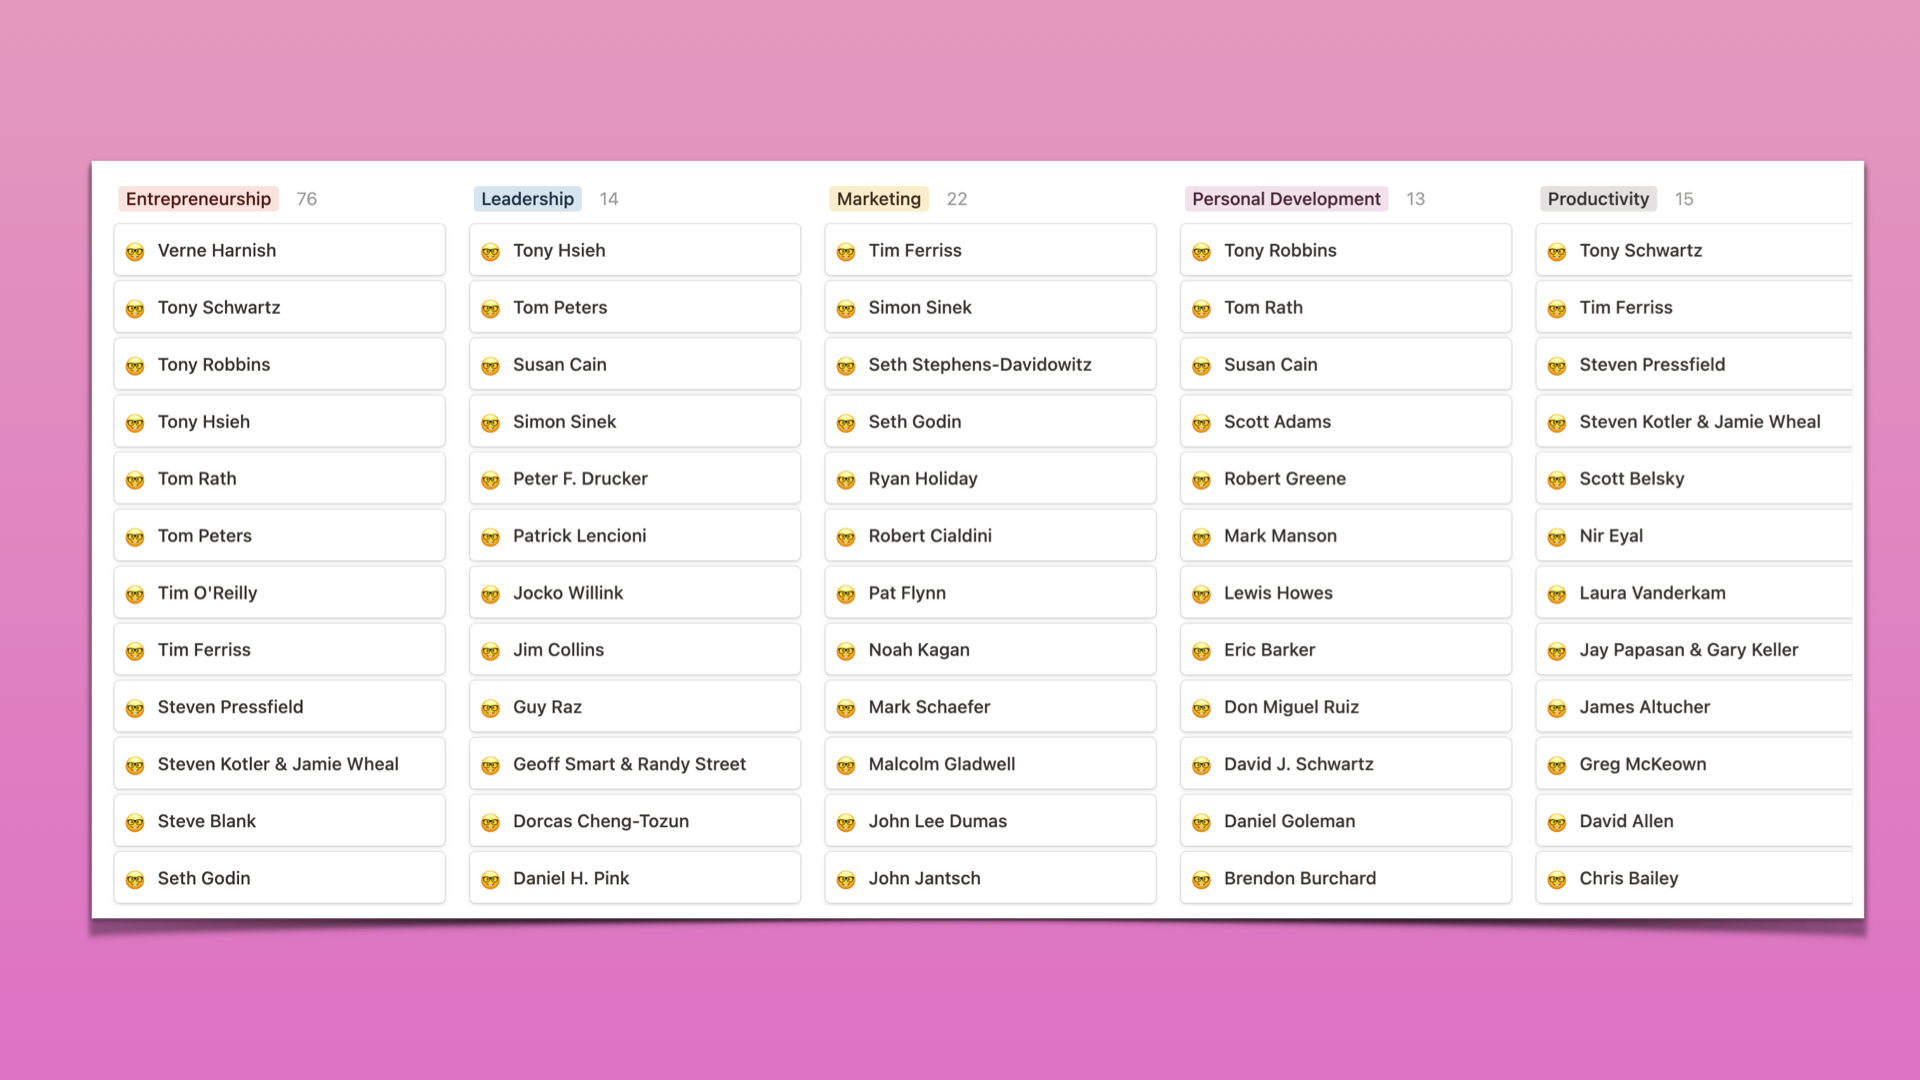Open the Geoff Smart & Randy Street card
This screenshot has width=1920, height=1080.
tap(635, 764)
